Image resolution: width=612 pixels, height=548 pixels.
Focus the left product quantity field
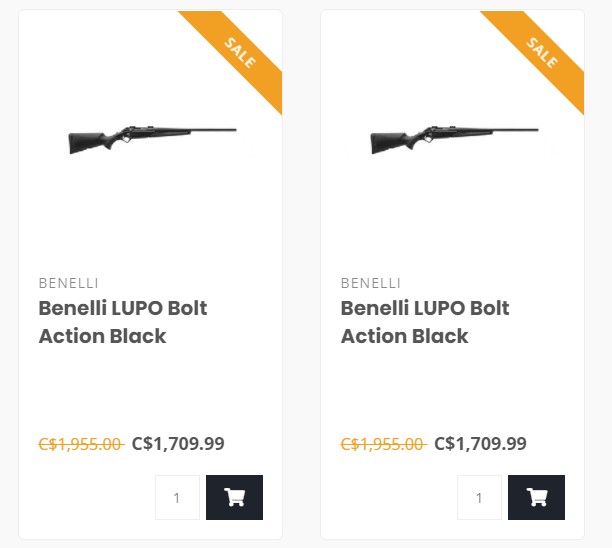[x=177, y=497]
